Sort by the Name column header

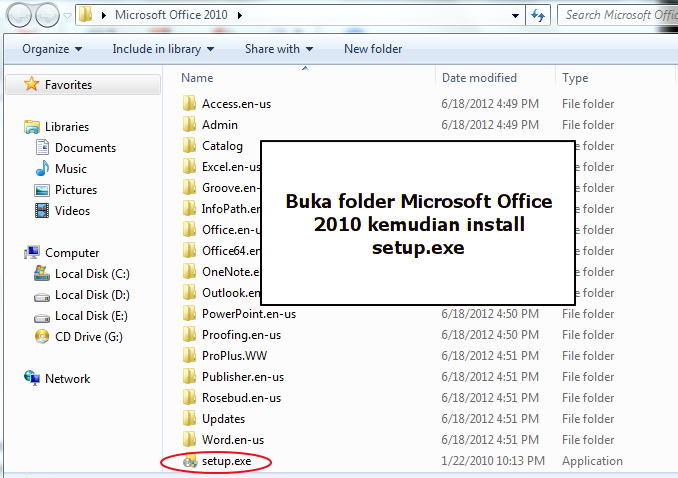pyautogui.click(x=197, y=78)
